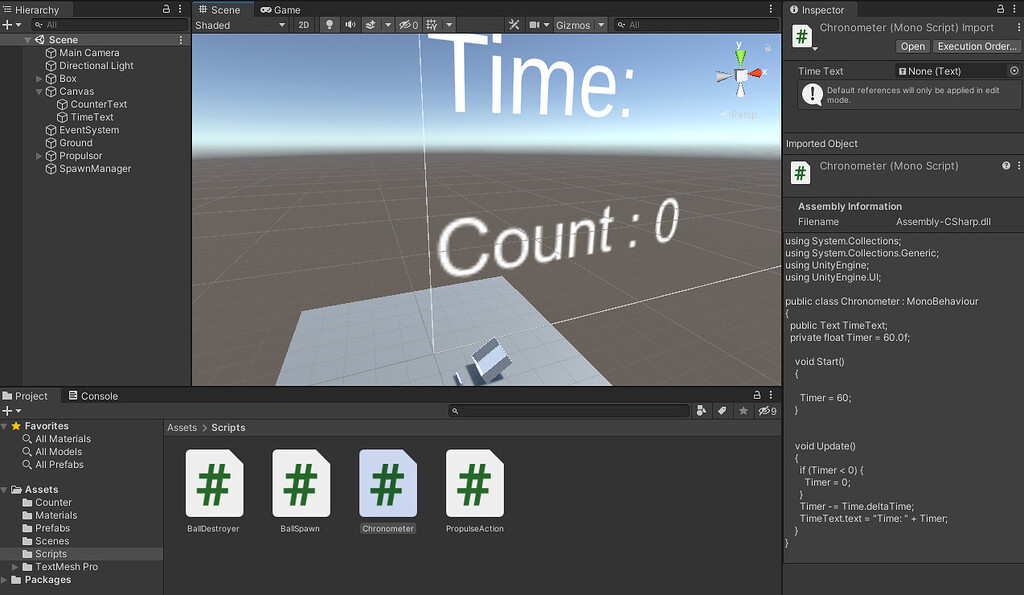Toggle hidden packages count eye icon

(x=765, y=411)
